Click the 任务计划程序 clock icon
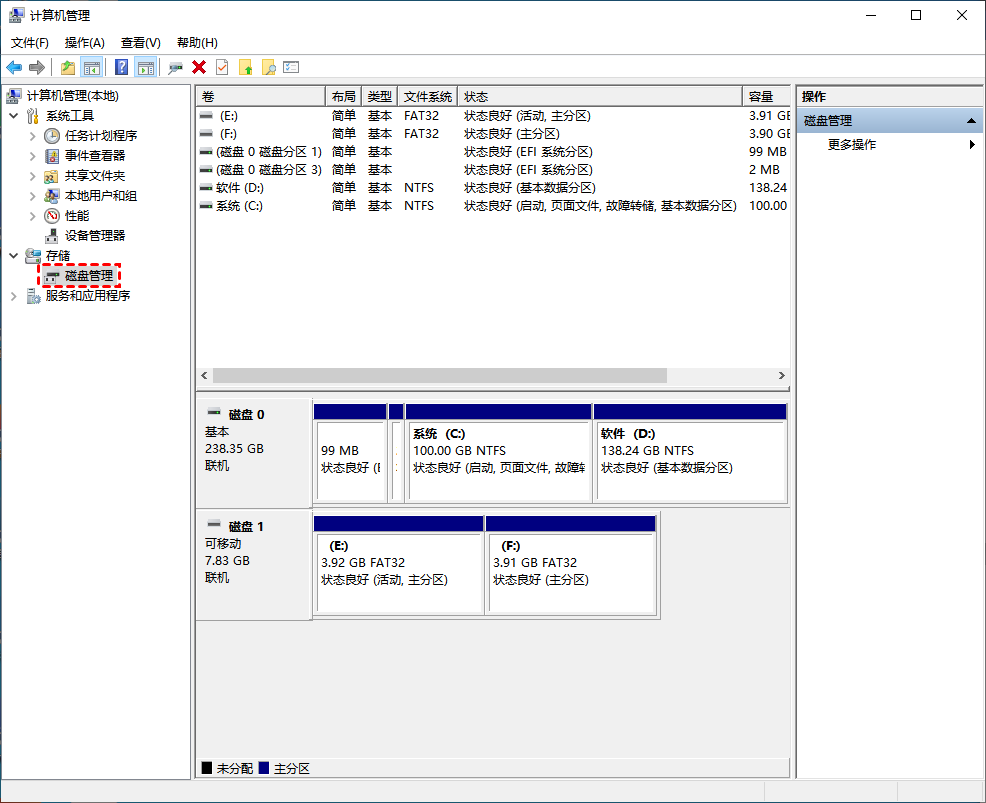The image size is (986, 803). point(52,136)
